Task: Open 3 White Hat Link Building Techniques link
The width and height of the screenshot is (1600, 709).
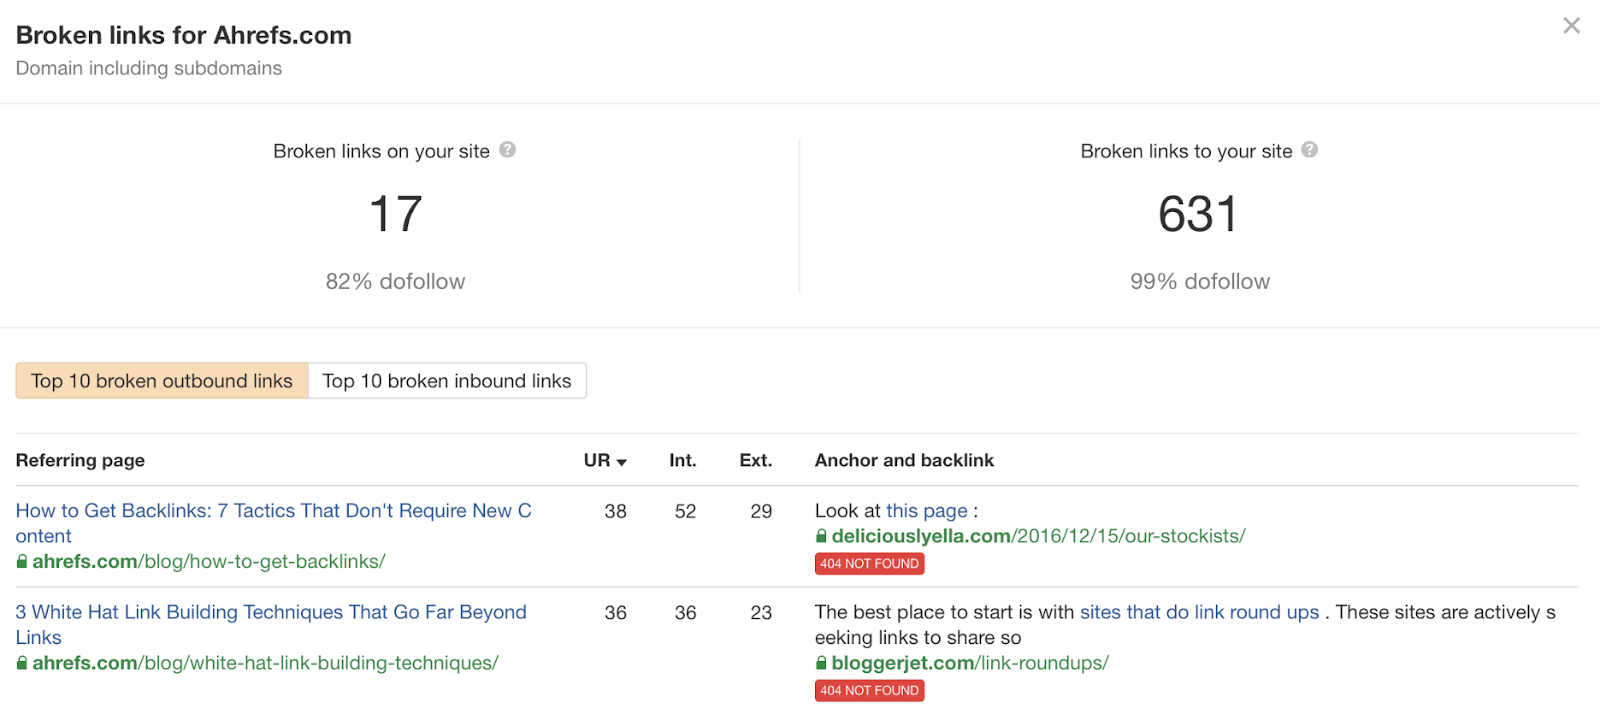Action: [x=271, y=624]
